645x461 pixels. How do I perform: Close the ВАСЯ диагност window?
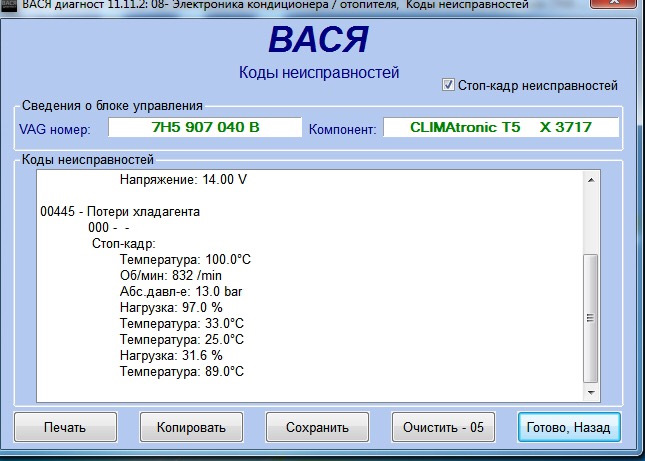click(x=615, y=3)
